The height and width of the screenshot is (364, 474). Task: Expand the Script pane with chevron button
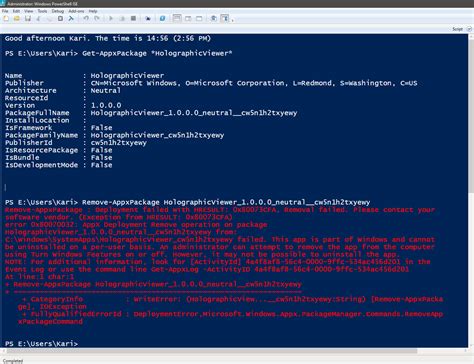pos(469,29)
